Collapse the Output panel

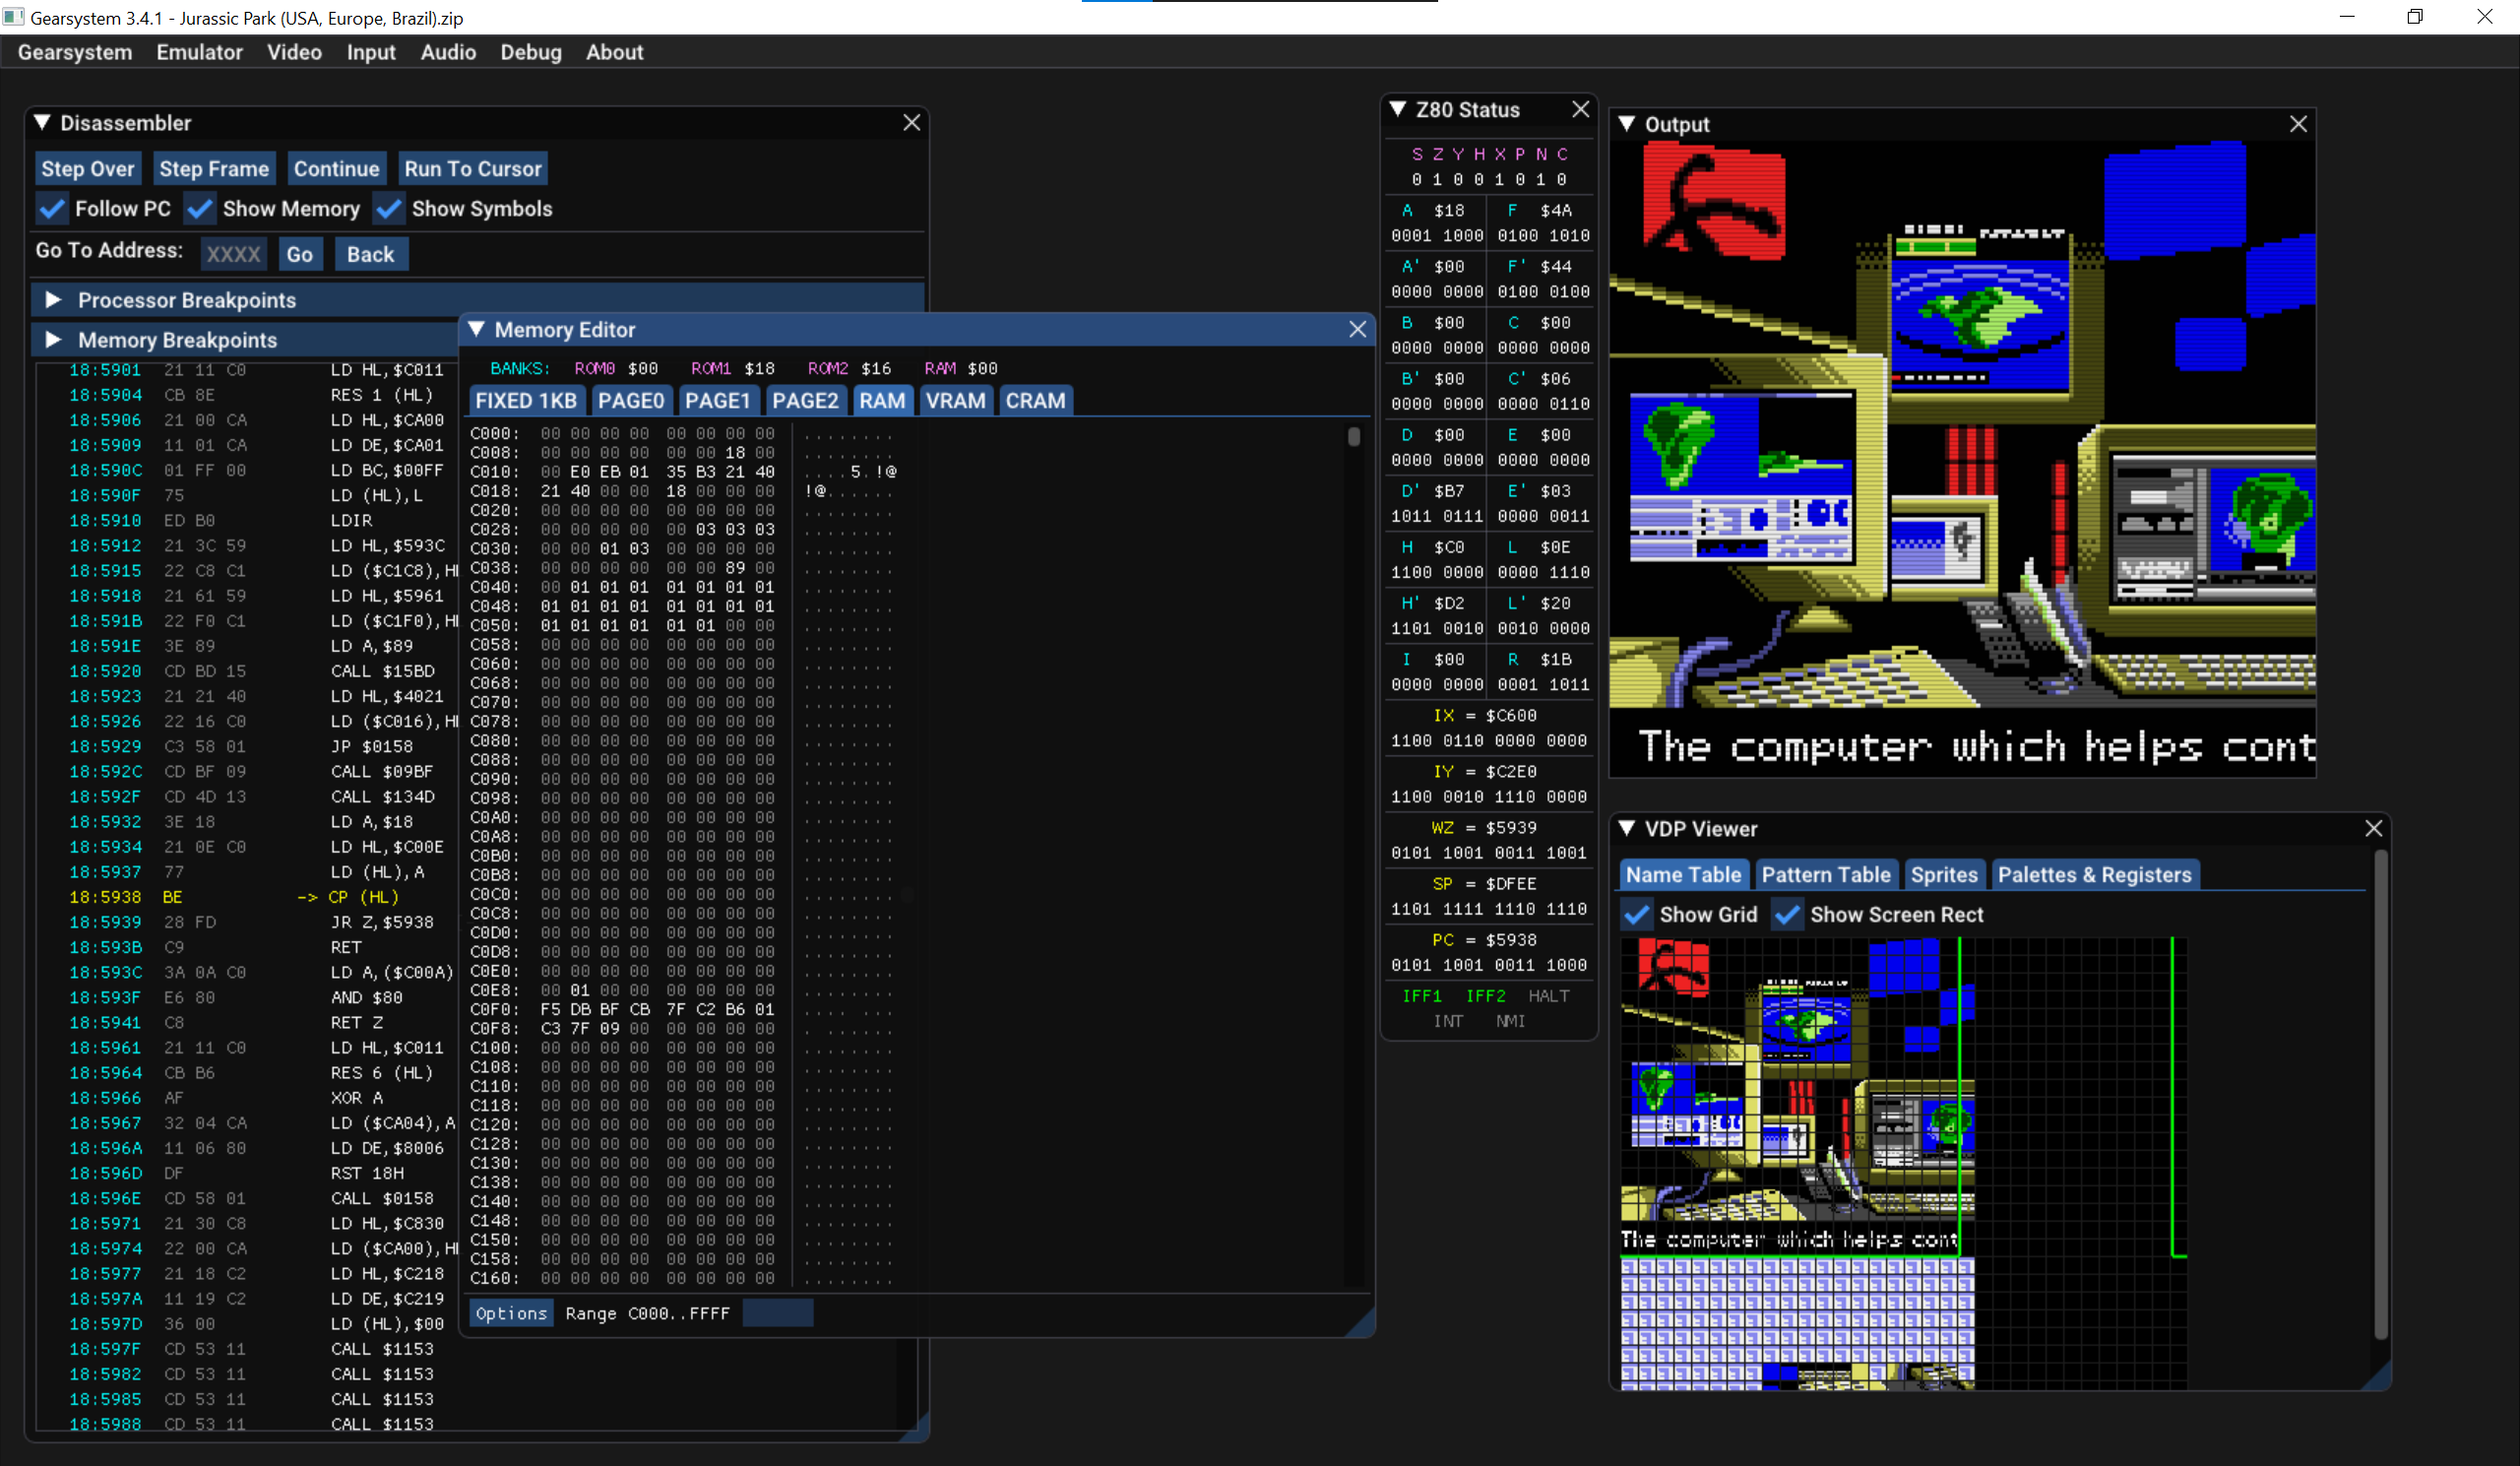pos(1628,124)
